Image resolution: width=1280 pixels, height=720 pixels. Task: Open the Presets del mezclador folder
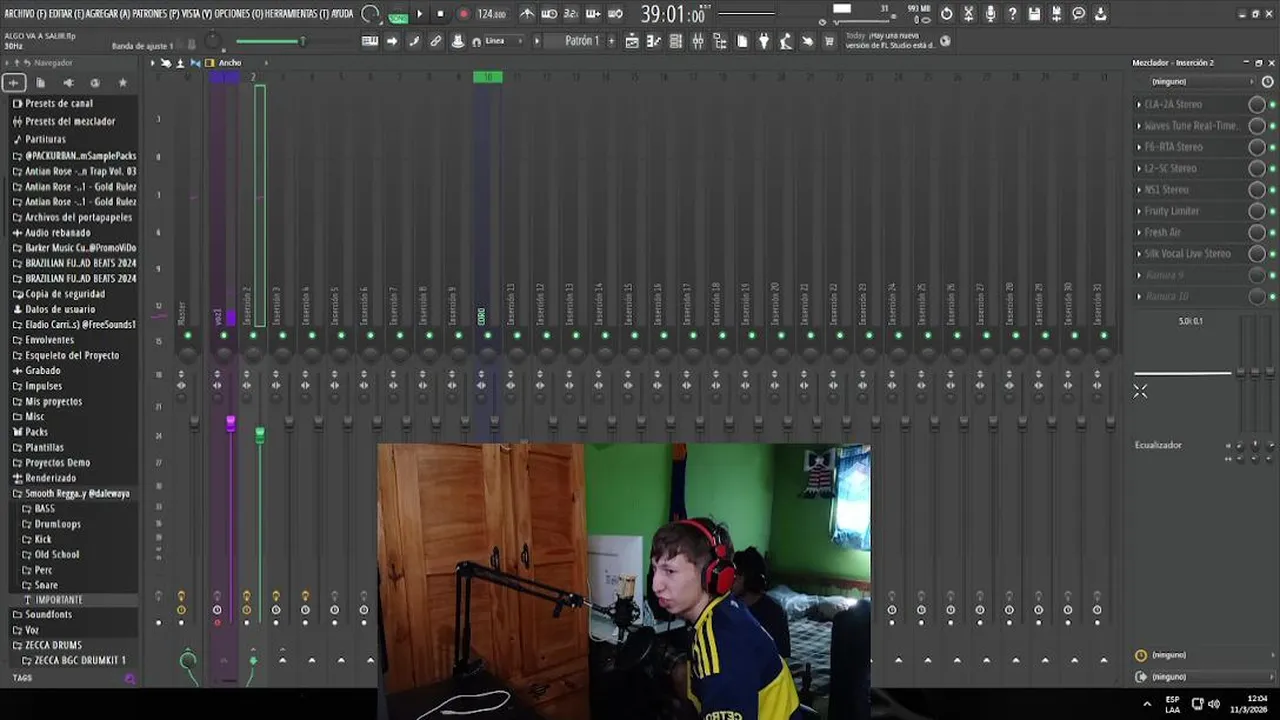pos(68,122)
